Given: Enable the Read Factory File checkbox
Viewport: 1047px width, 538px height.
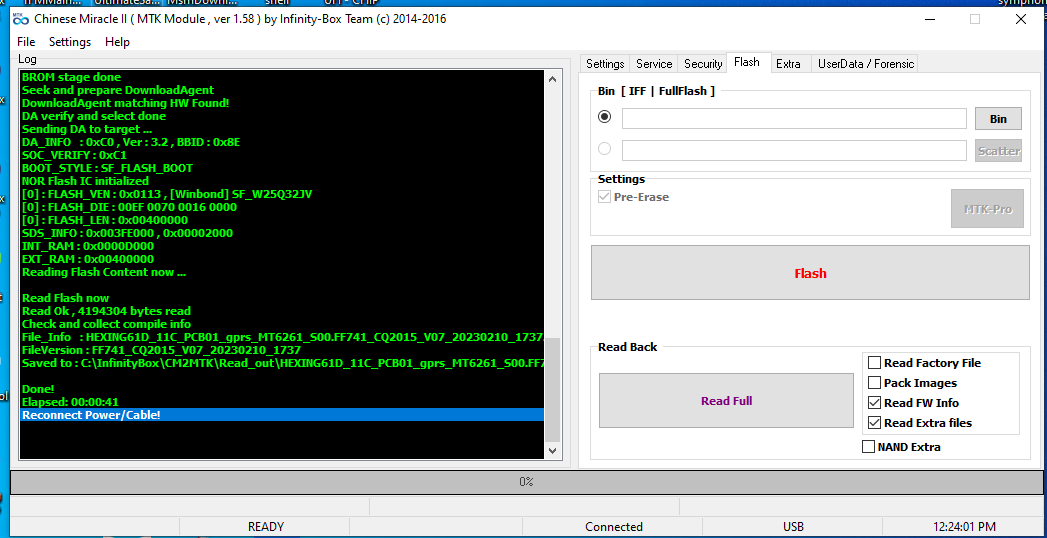Looking at the screenshot, I should (875, 363).
